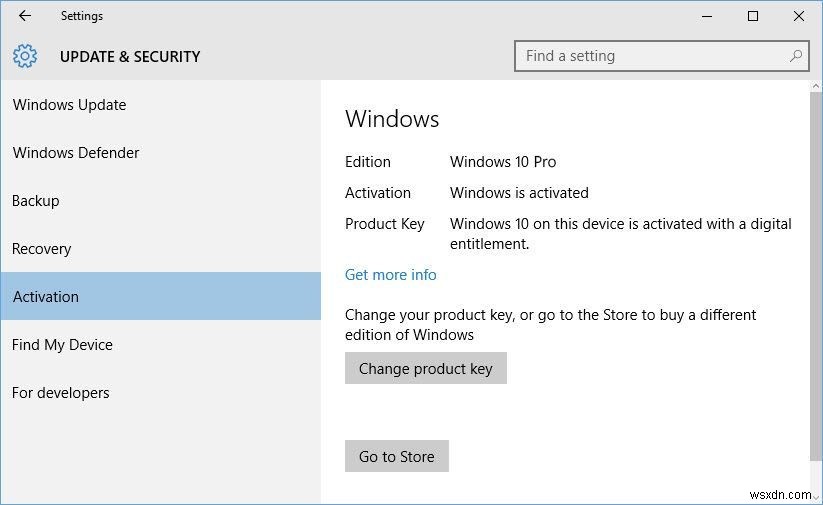Screen dimensions: 823x505
Task: Click the 'Change your product key' description text
Action: 551,324
